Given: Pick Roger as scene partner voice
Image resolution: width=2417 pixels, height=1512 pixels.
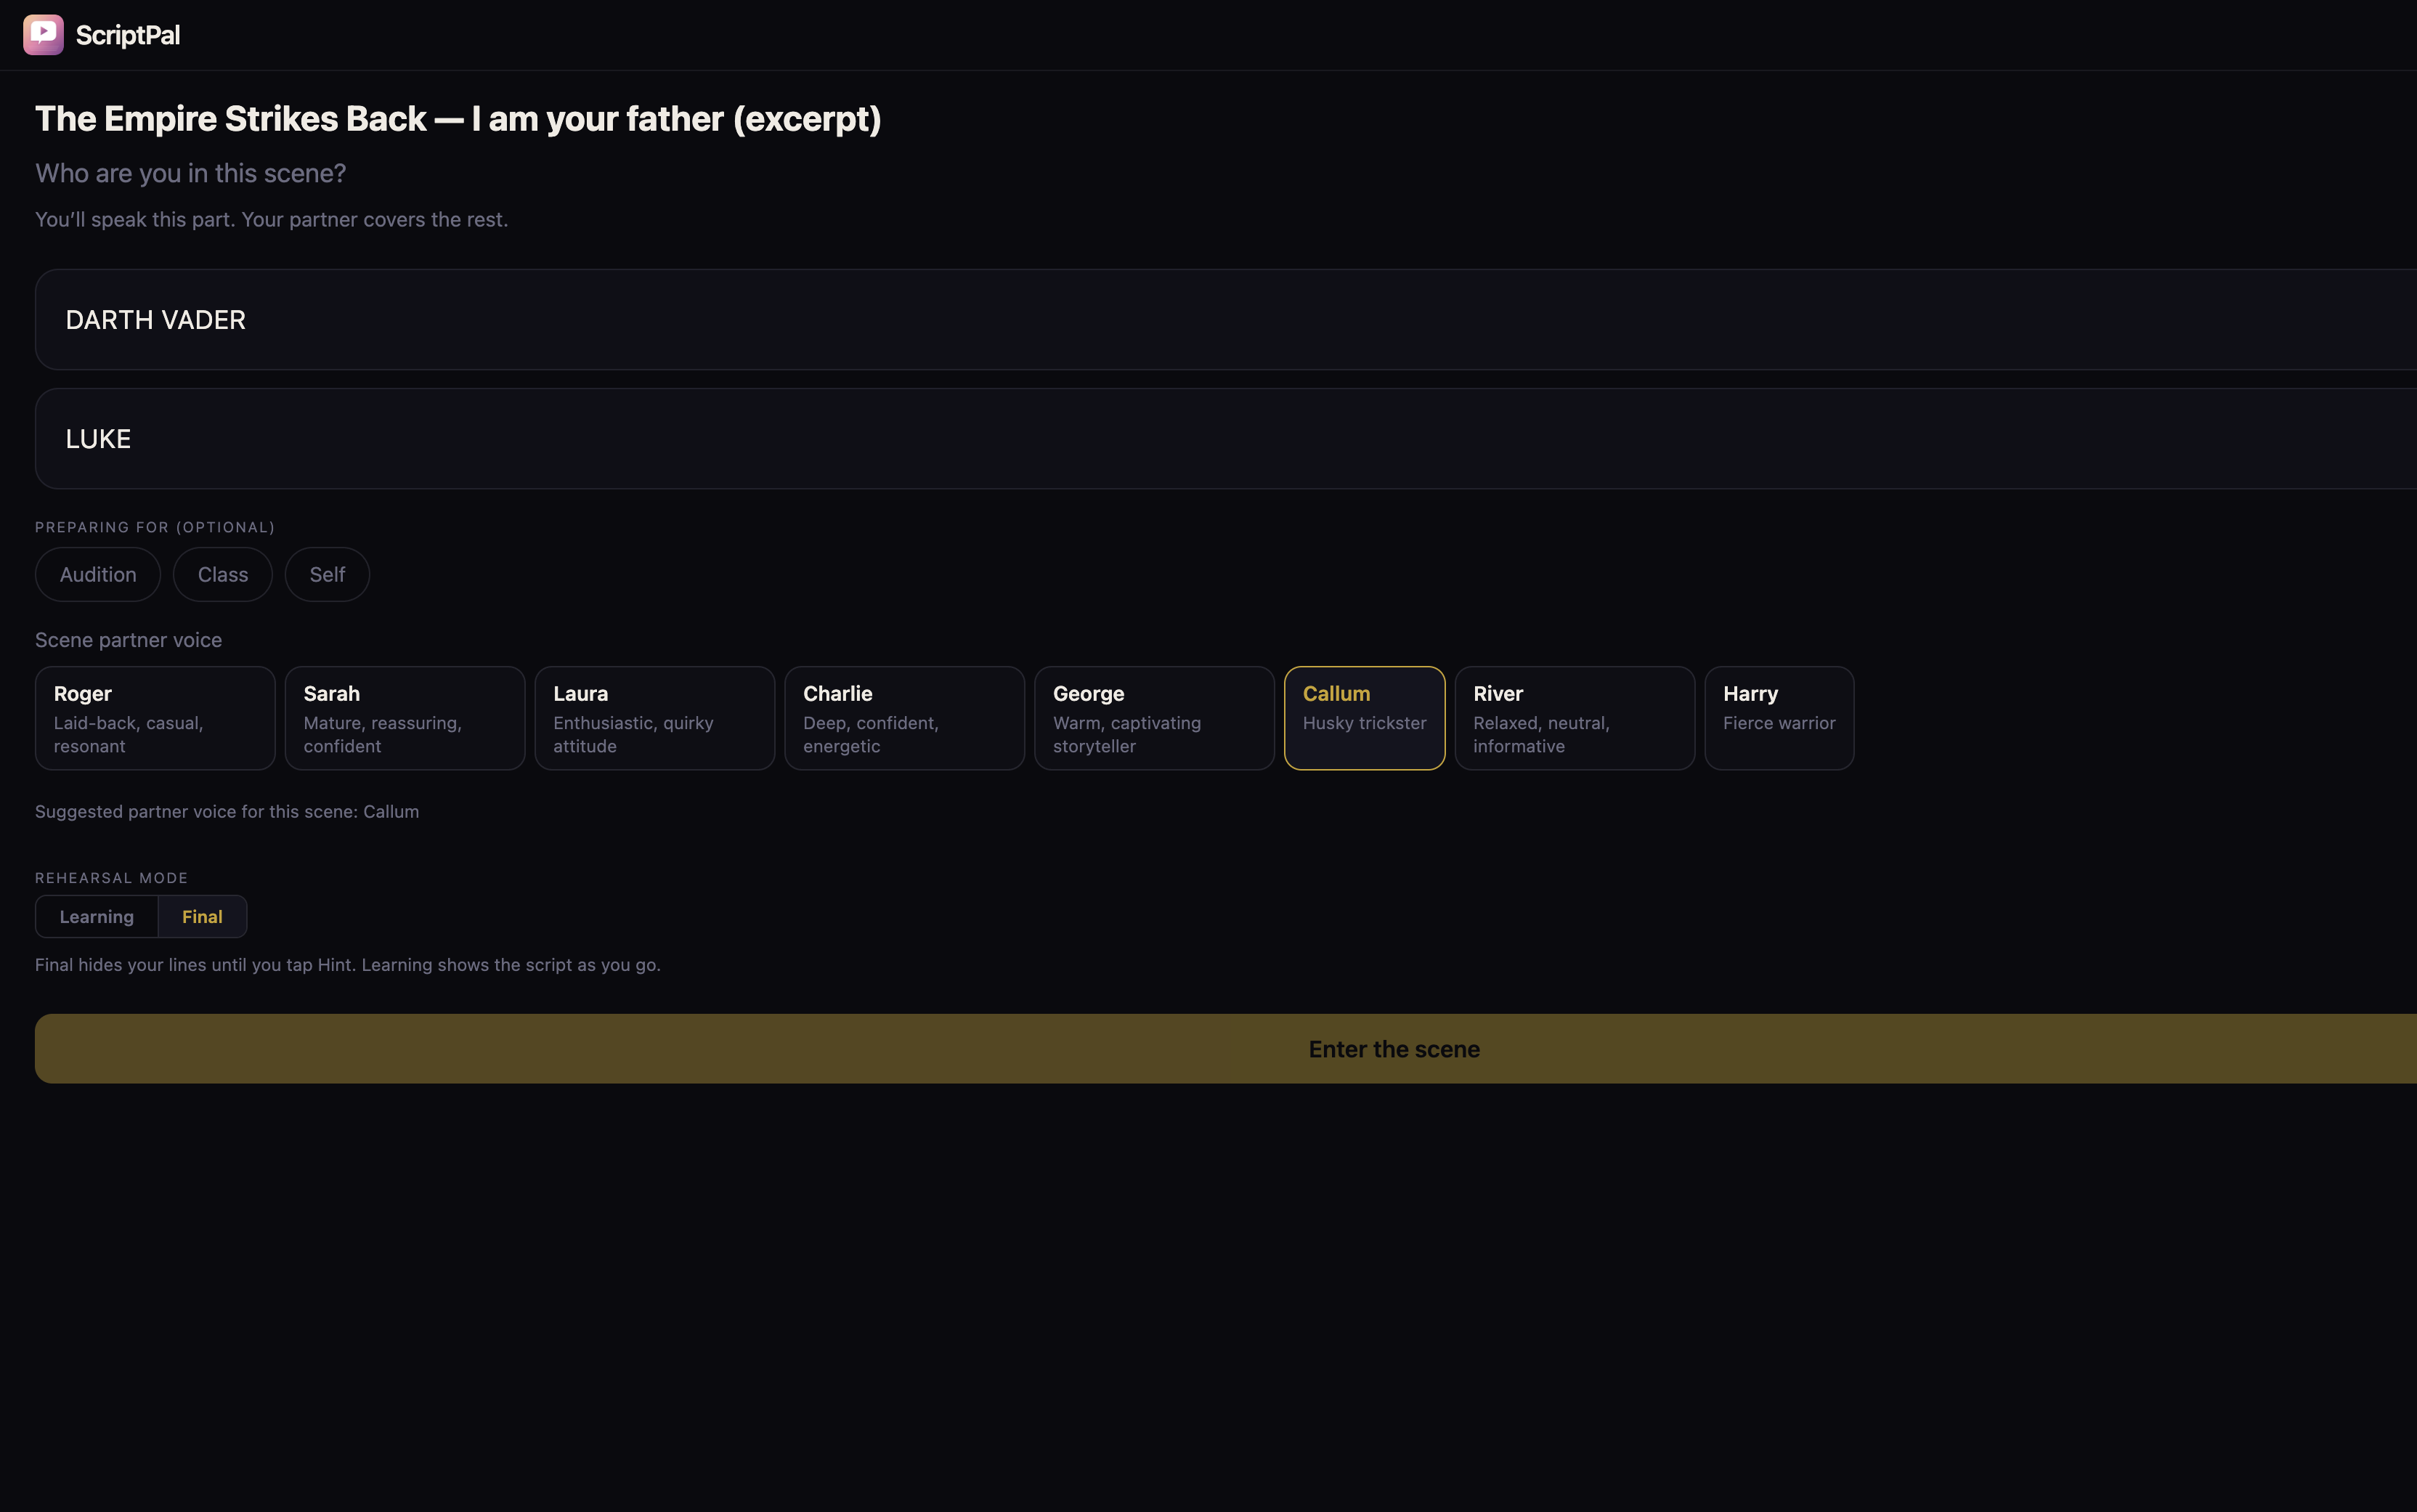Looking at the screenshot, I should pyautogui.click(x=155, y=718).
